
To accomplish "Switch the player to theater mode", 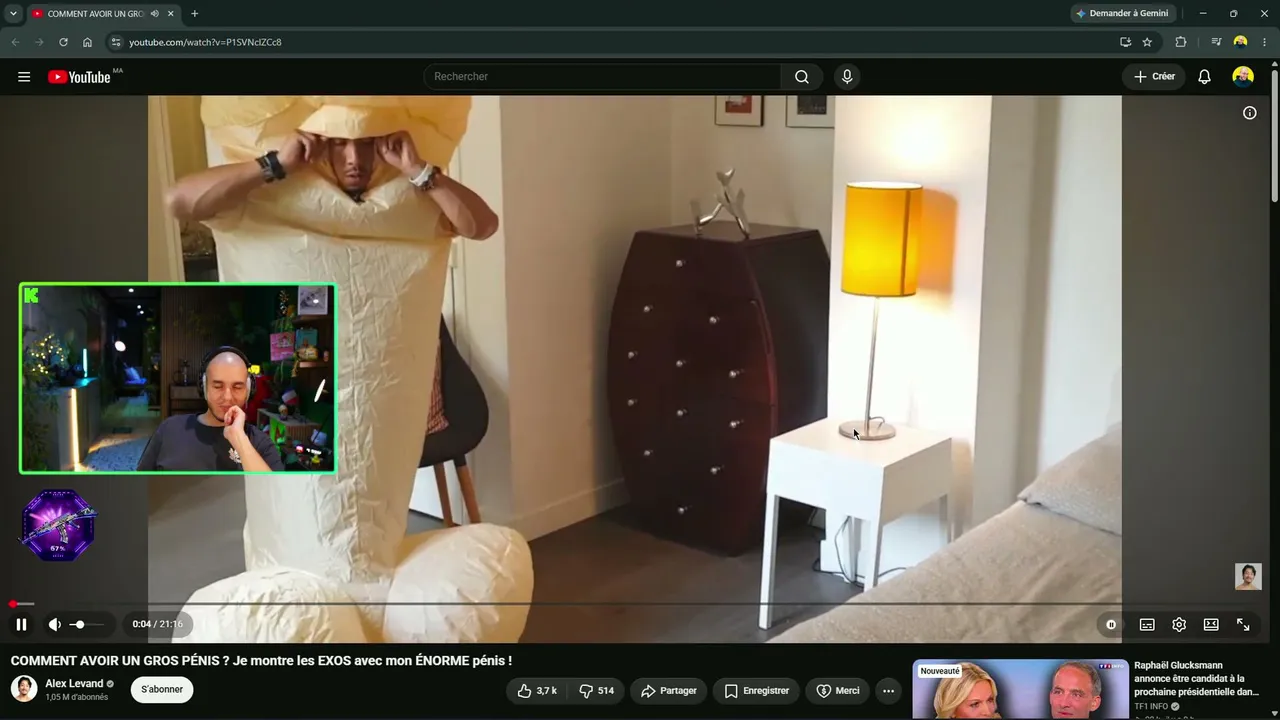I will (1211, 624).
